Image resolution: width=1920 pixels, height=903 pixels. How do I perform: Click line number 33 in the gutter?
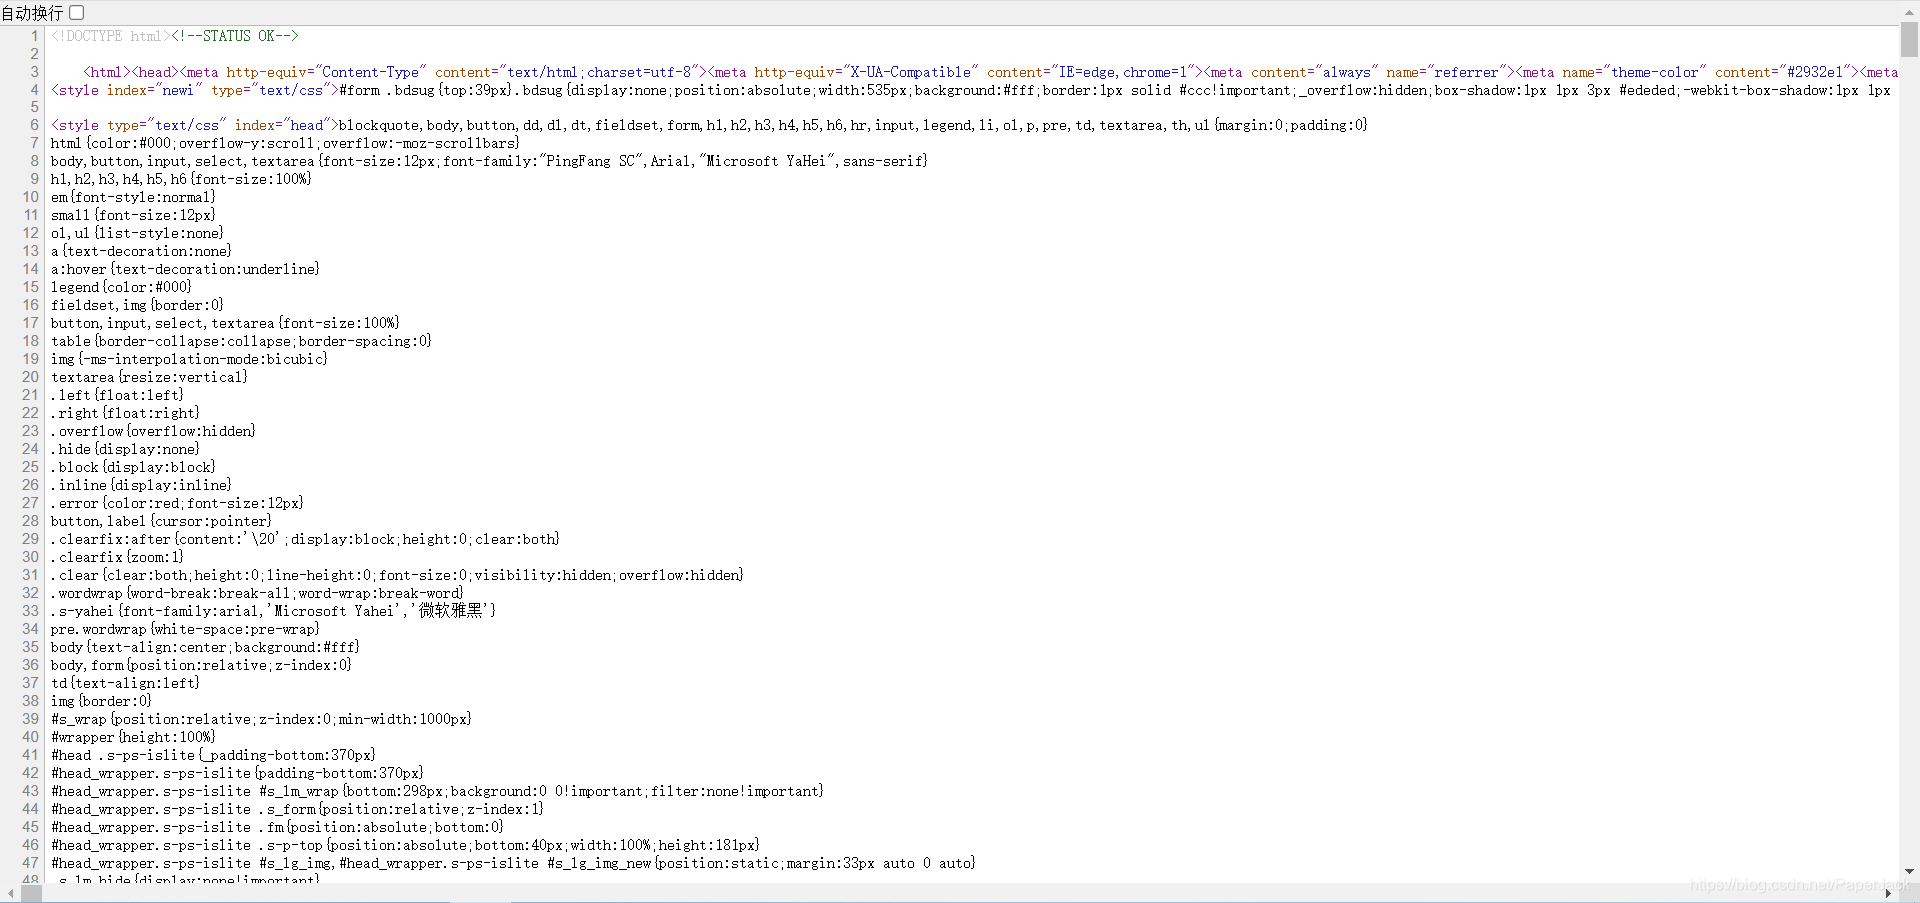(30, 611)
